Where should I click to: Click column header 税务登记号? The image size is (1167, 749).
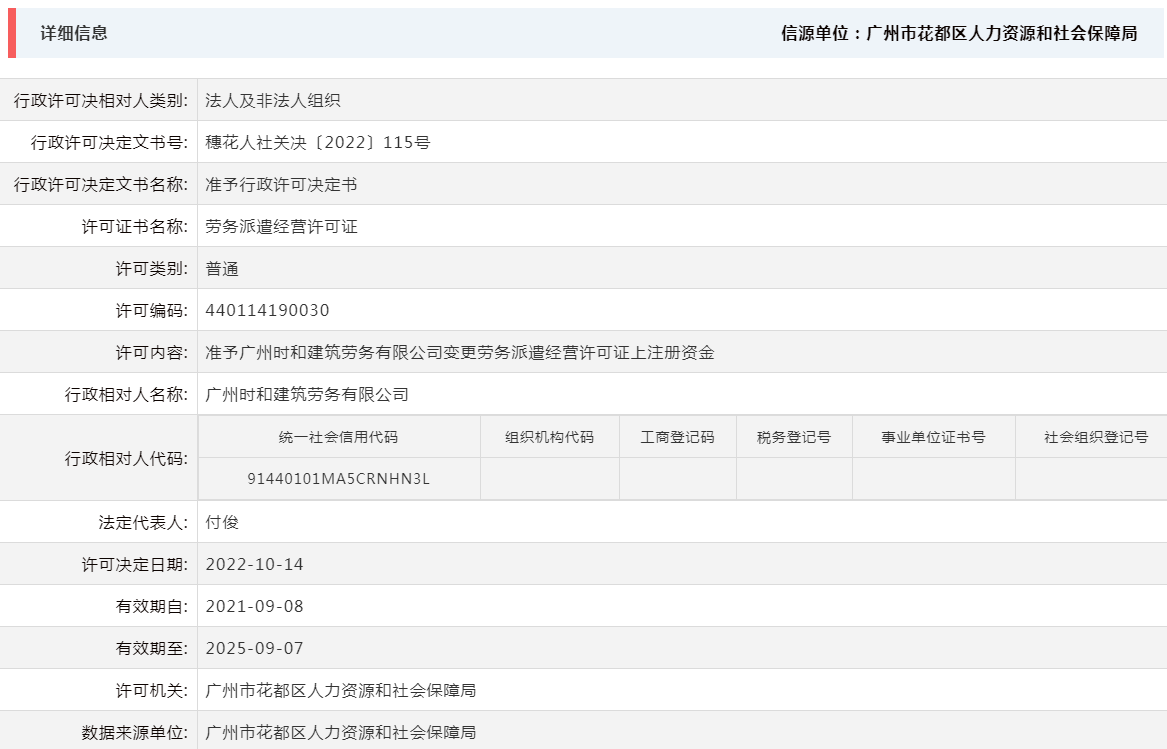(x=794, y=437)
